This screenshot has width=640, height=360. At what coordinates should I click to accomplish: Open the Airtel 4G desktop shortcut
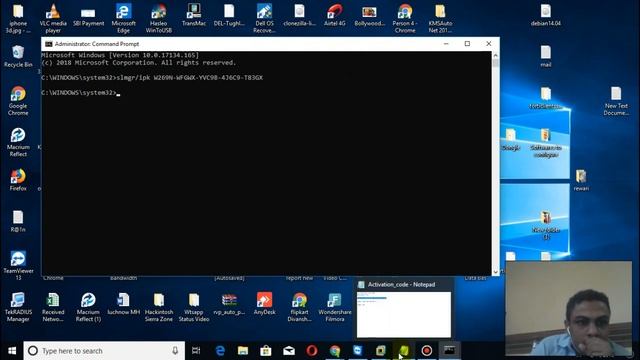tap(335, 16)
